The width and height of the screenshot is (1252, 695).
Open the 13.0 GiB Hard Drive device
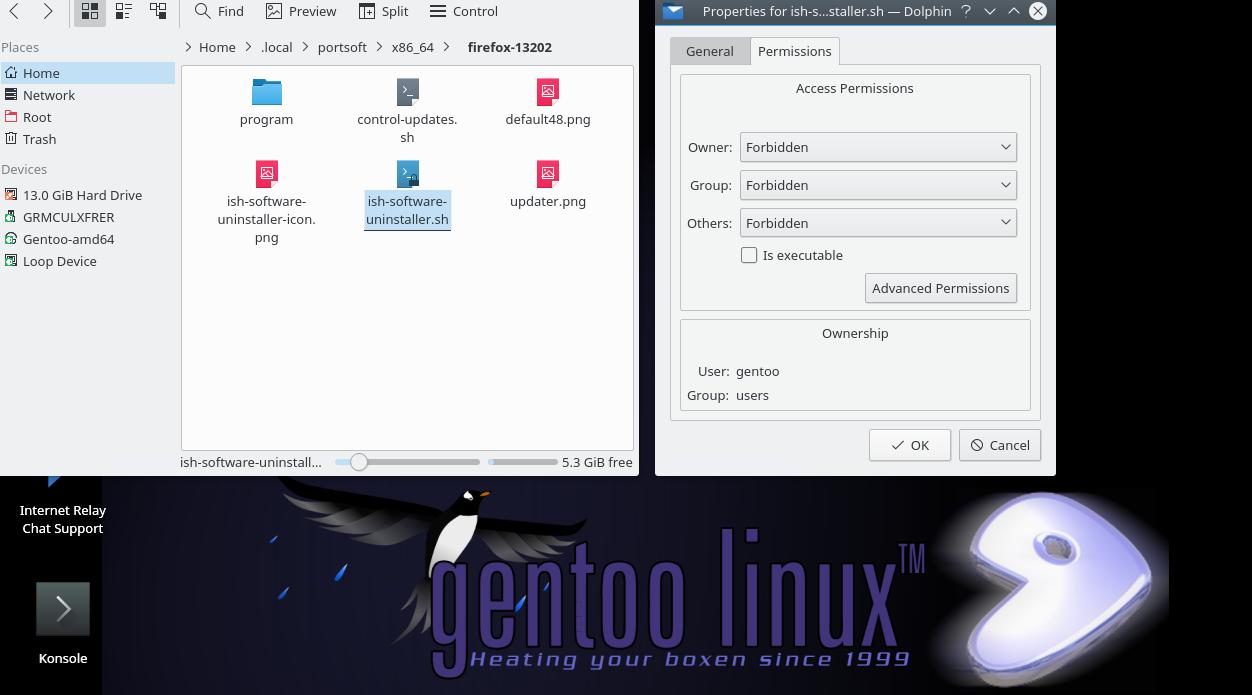[x=88, y=195]
